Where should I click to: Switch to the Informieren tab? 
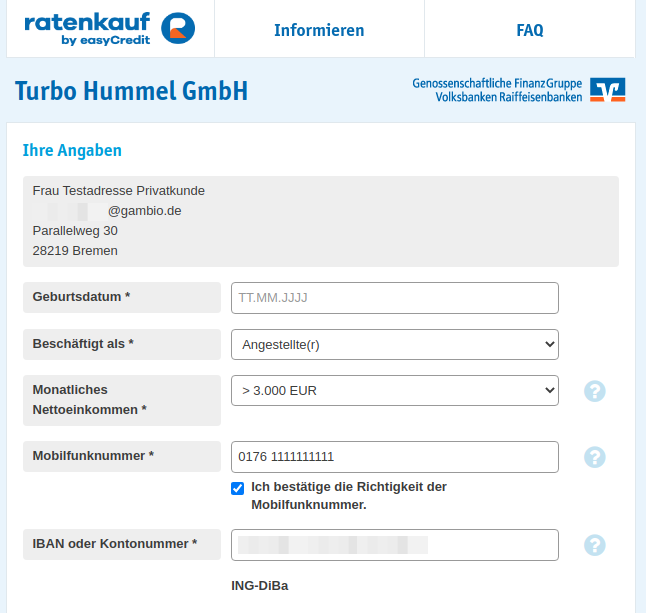319,30
